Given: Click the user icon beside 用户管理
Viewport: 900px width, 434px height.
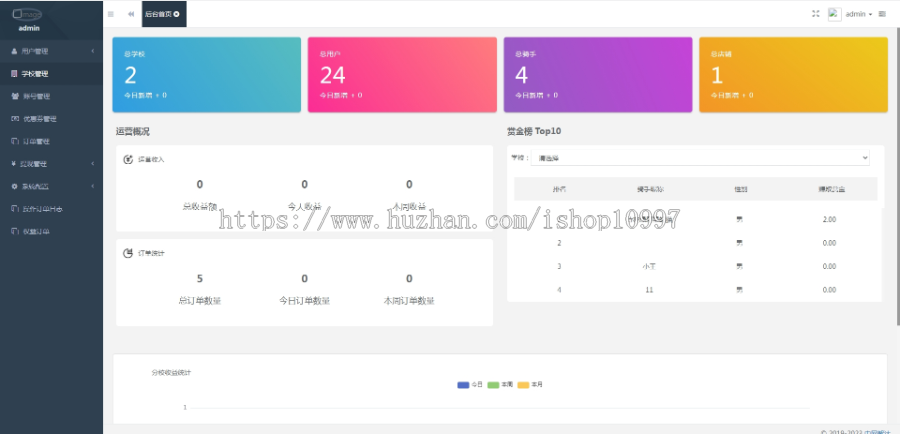Looking at the screenshot, I should point(14,51).
